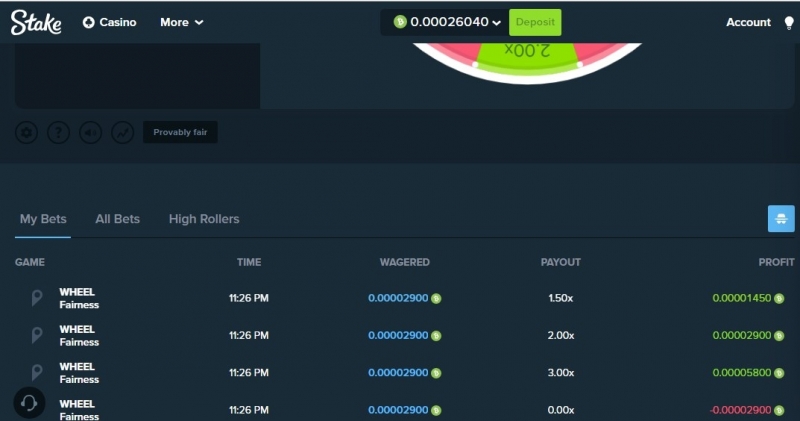The image size is (800, 421).
Task: Open game settings gear icon
Action: click(27, 133)
